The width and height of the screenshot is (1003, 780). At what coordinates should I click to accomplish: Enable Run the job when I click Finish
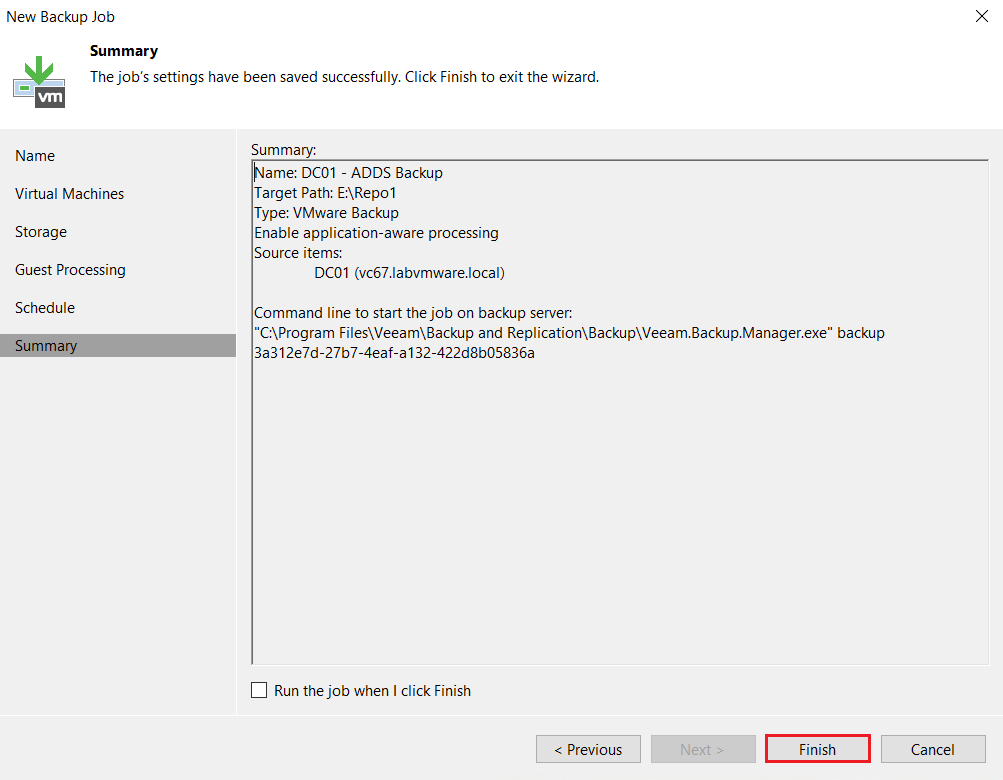click(x=259, y=690)
